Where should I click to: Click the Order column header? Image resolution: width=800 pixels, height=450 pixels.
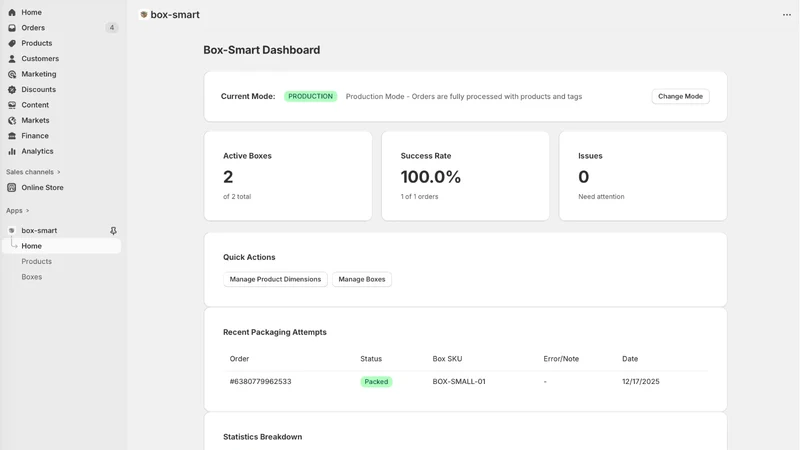(239, 359)
